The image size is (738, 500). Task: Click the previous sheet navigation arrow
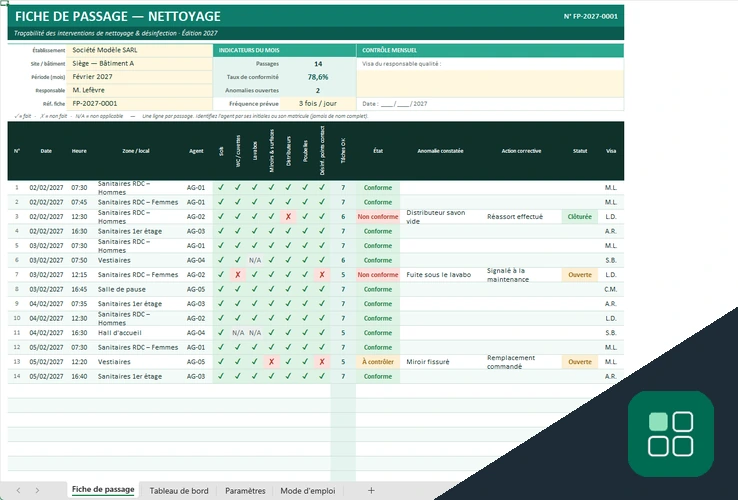point(18,491)
